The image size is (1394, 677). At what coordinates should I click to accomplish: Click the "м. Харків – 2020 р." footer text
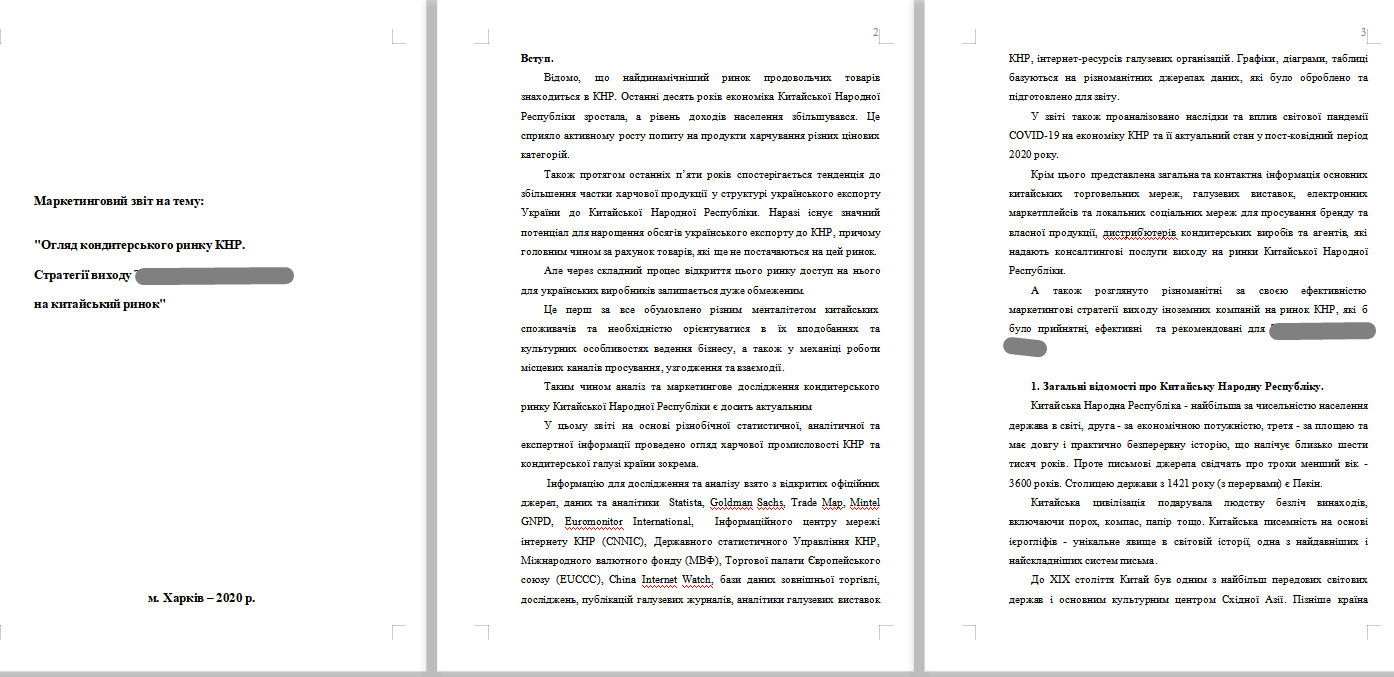coord(201,599)
